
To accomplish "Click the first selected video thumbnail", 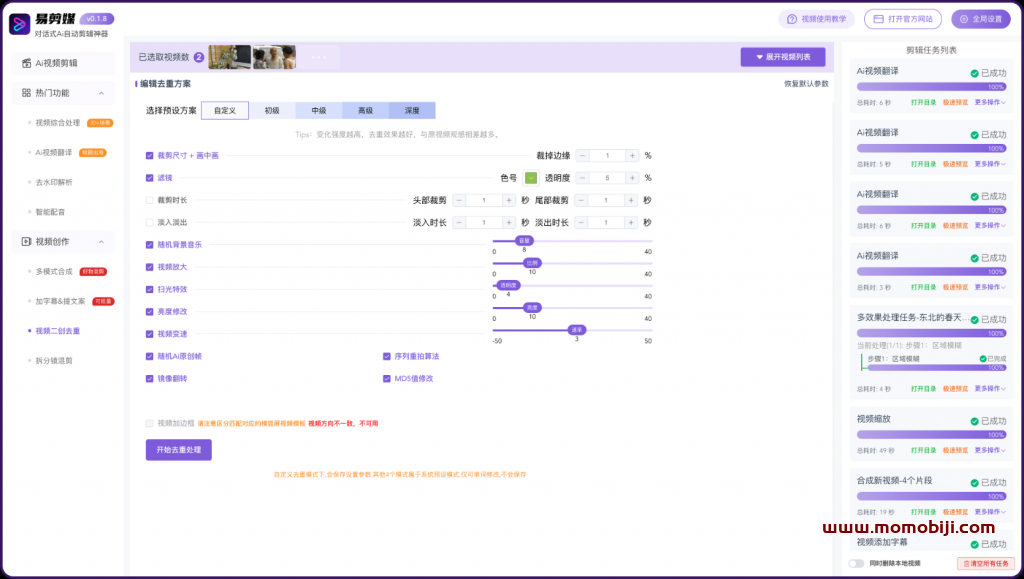I will tap(229, 57).
